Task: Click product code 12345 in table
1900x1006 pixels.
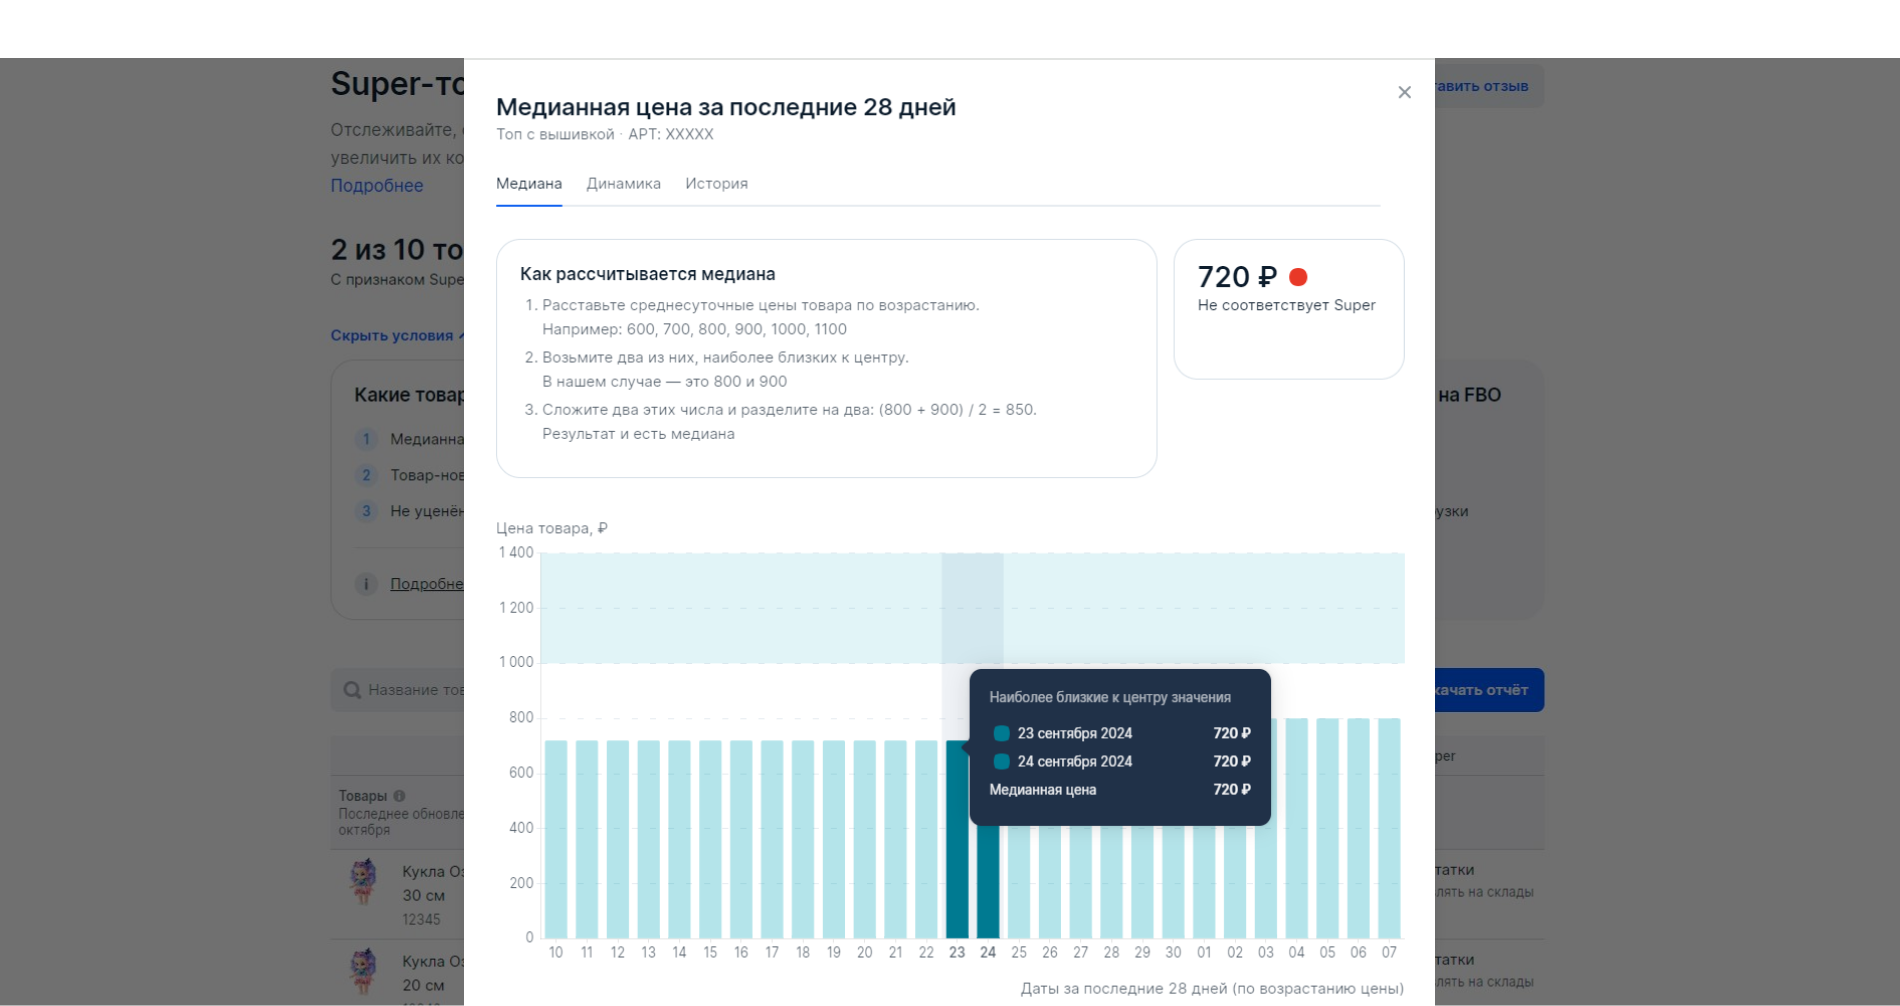Action: (421, 920)
